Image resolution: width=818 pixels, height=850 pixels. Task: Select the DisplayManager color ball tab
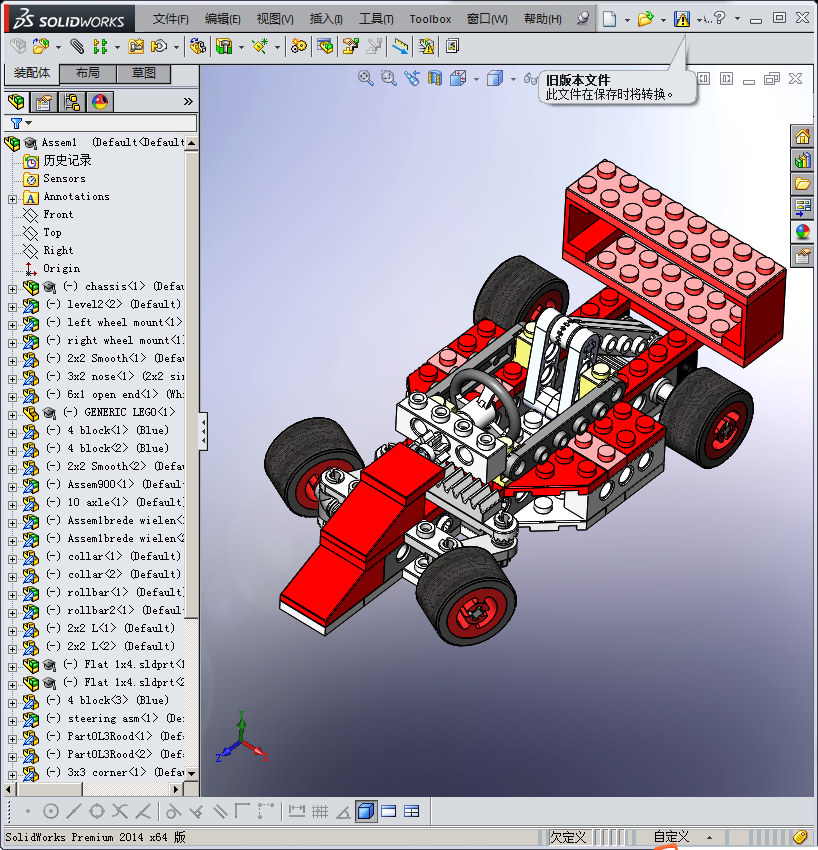point(100,101)
